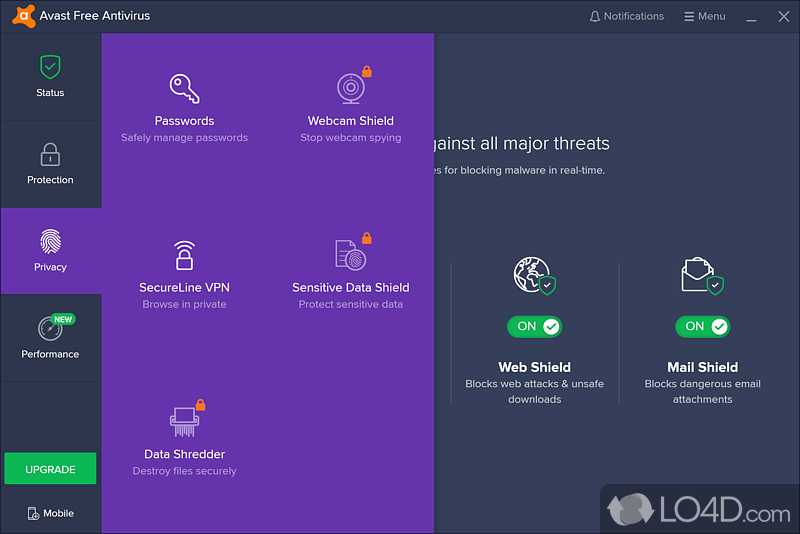Open the SecureLine VPN title
The width and height of the screenshot is (800, 534).
point(184,288)
